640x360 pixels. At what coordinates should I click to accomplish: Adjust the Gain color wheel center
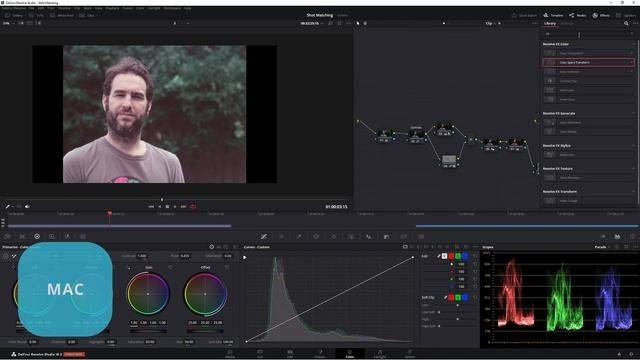(x=148, y=294)
